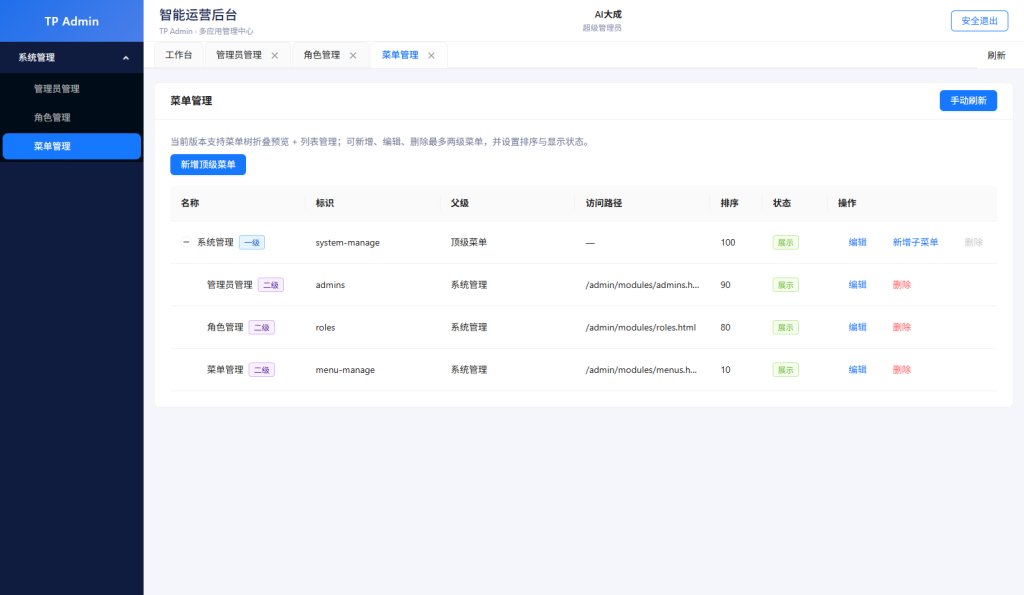Close the 角色管理 tab

click(353, 56)
